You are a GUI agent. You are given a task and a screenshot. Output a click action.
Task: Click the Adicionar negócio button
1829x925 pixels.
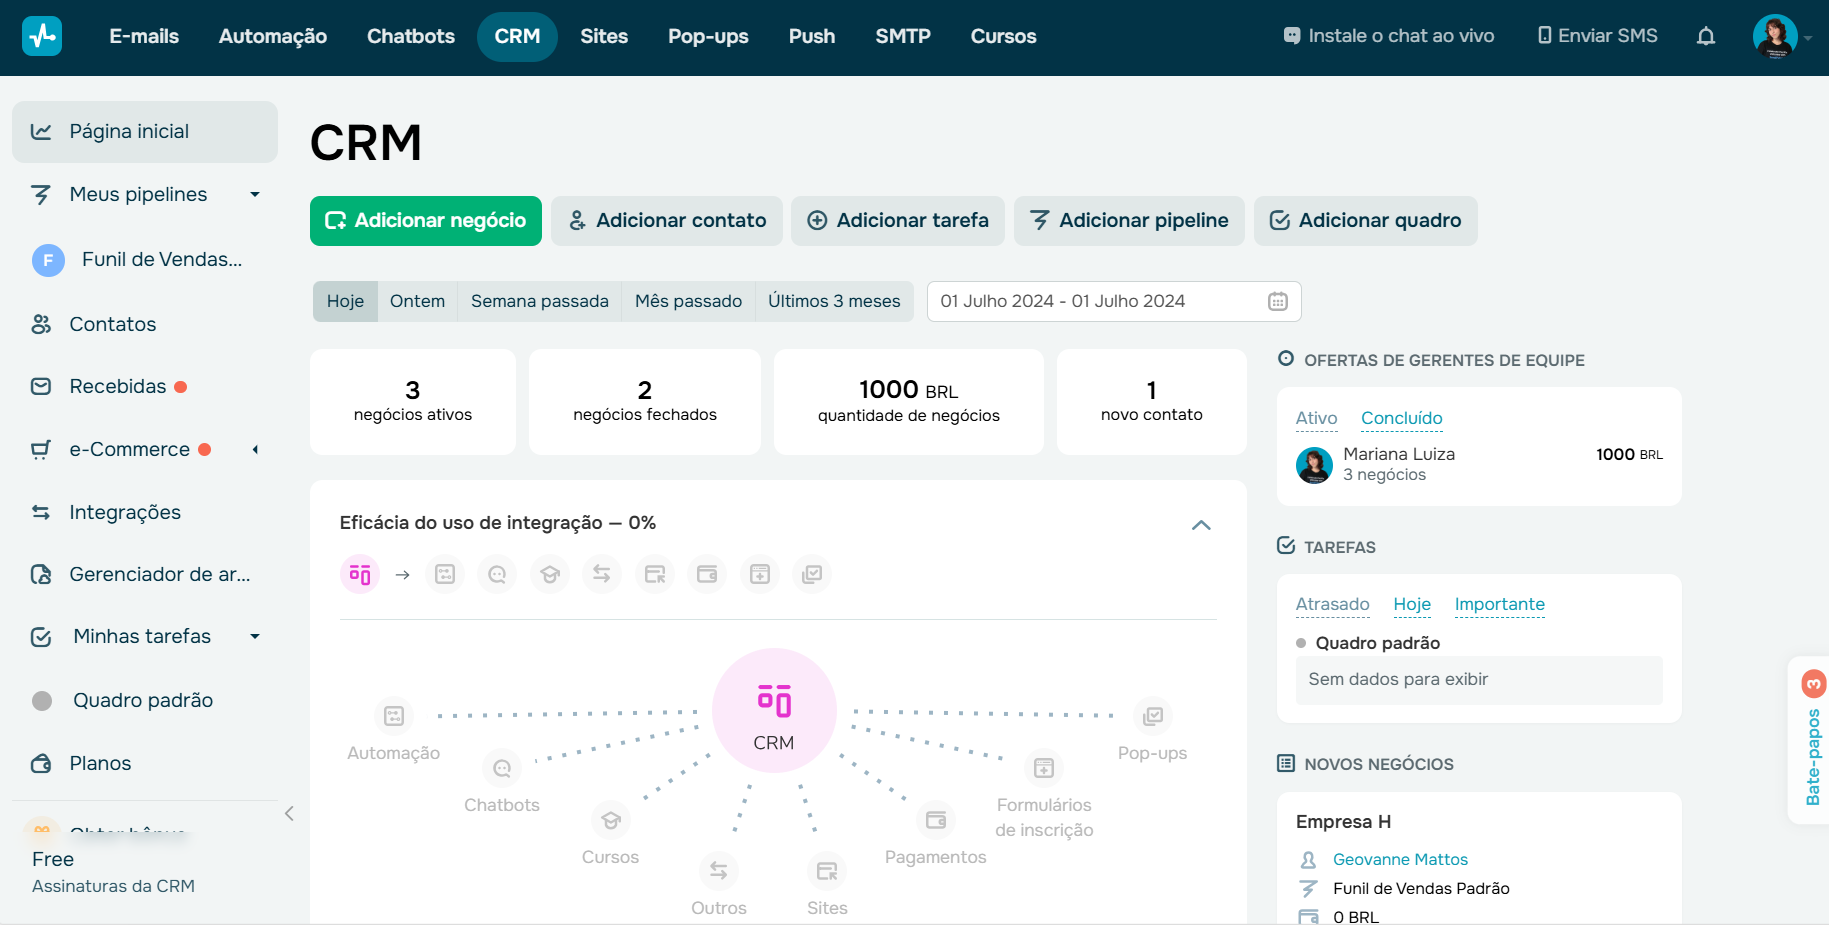click(425, 220)
